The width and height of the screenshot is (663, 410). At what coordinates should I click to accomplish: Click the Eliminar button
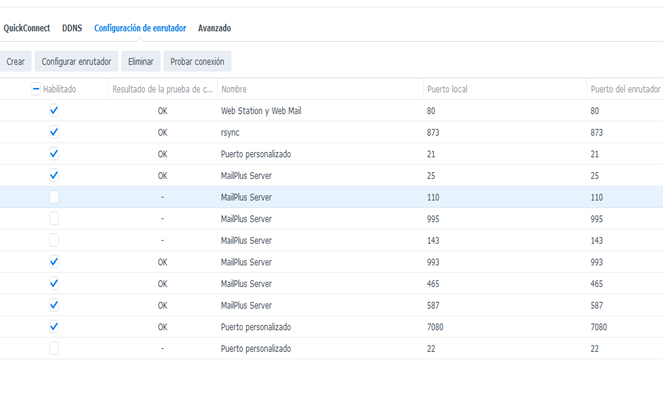[x=141, y=61]
